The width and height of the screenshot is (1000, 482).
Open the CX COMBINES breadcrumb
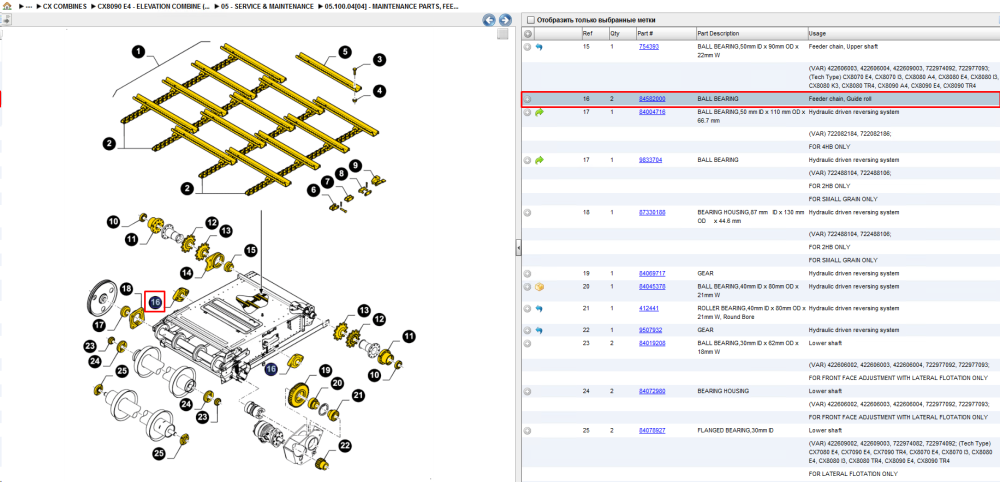point(65,6)
